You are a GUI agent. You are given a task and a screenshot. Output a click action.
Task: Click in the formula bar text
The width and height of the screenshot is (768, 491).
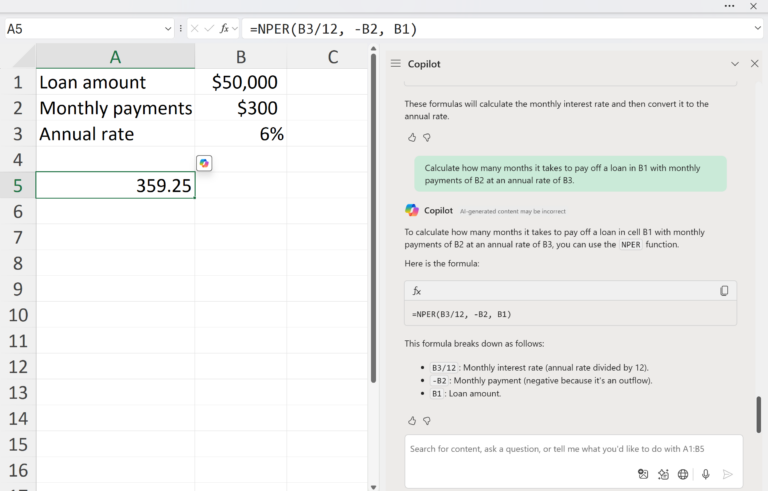click(333, 29)
